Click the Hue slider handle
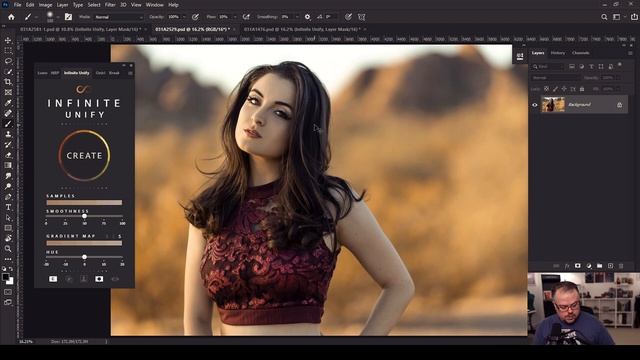 [84, 257]
